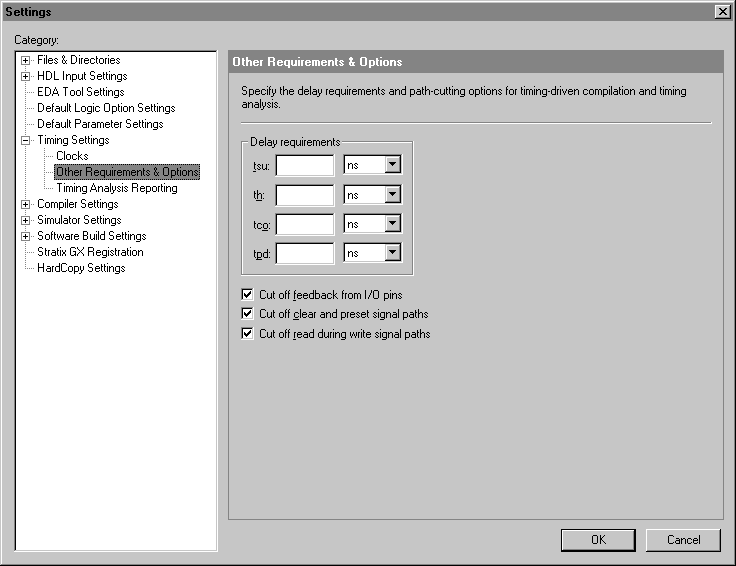736x566 pixels.
Task: Open EDA Tool Settings category
Action: (80, 92)
